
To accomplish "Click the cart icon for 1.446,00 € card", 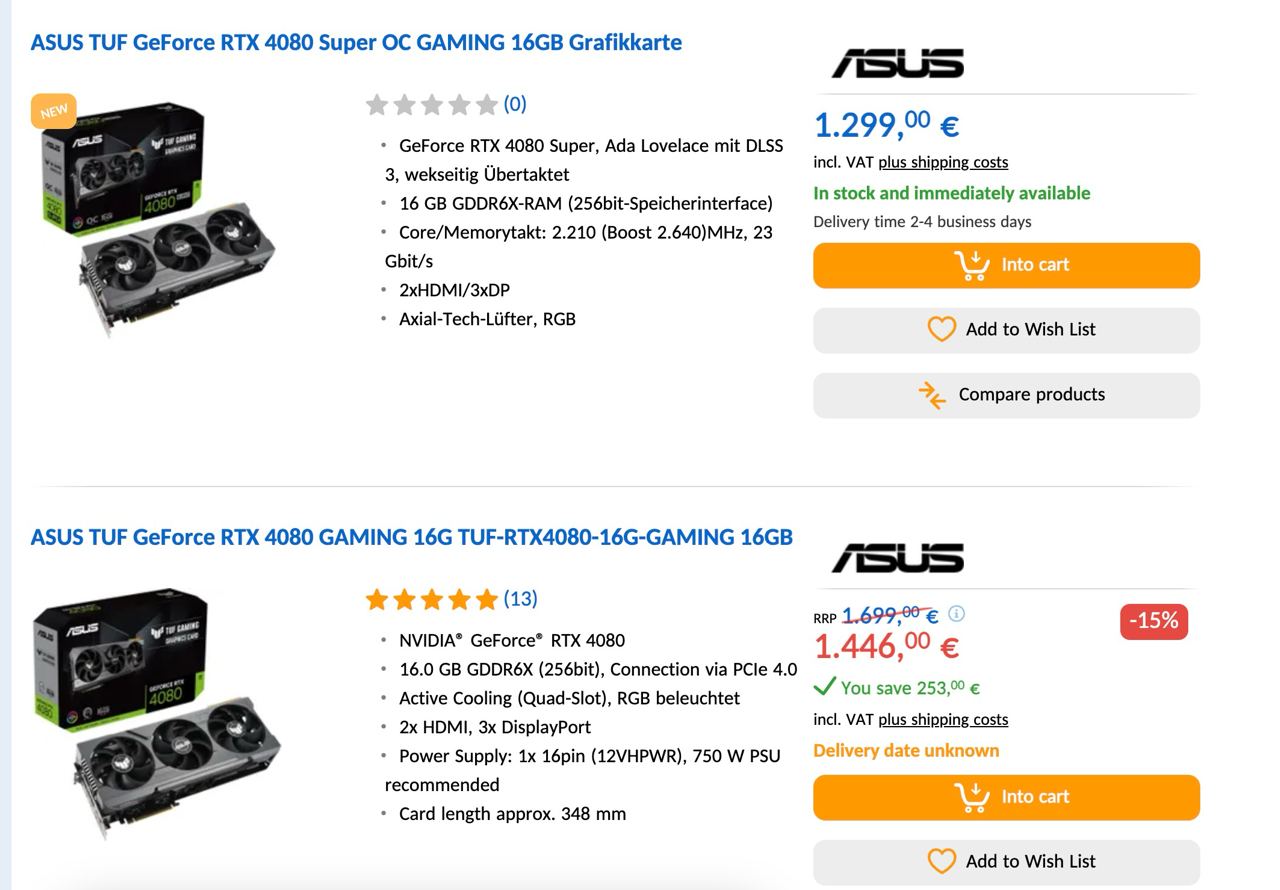I will point(971,797).
